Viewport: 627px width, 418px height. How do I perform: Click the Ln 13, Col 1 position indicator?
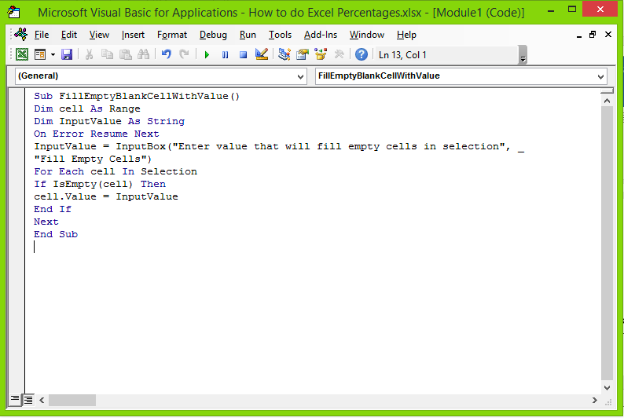pos(402,55)
